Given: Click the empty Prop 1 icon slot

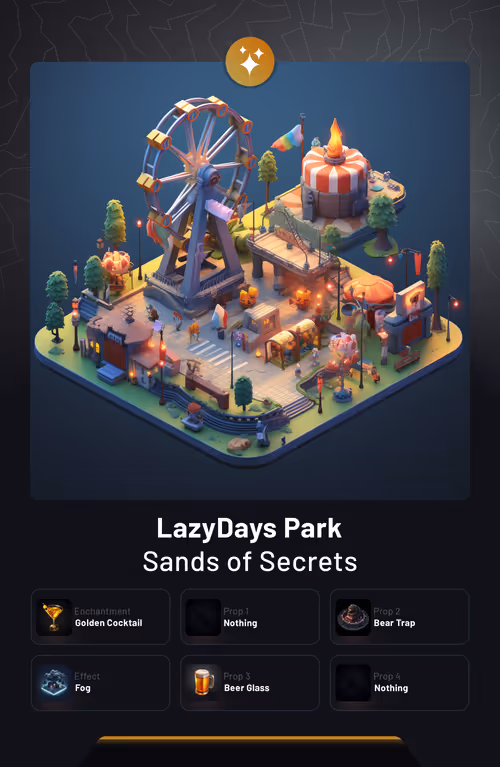Looking at the screenshot, I should coord(204,617).
